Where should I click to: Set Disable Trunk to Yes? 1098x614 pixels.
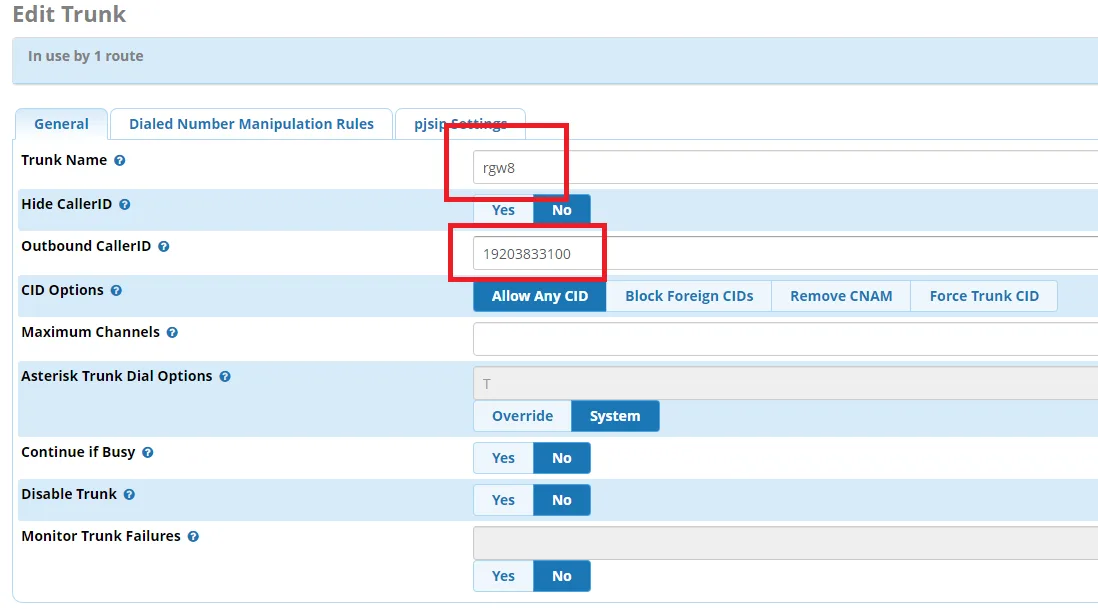coord(503,500)
